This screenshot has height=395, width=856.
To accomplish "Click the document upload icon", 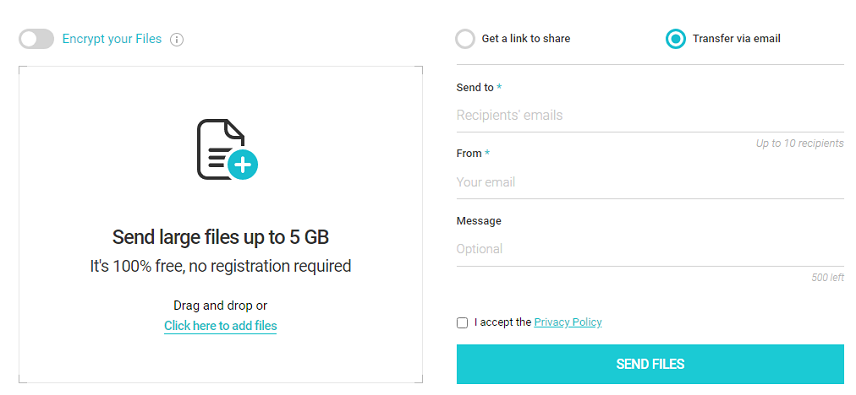I will pos(227,149).
